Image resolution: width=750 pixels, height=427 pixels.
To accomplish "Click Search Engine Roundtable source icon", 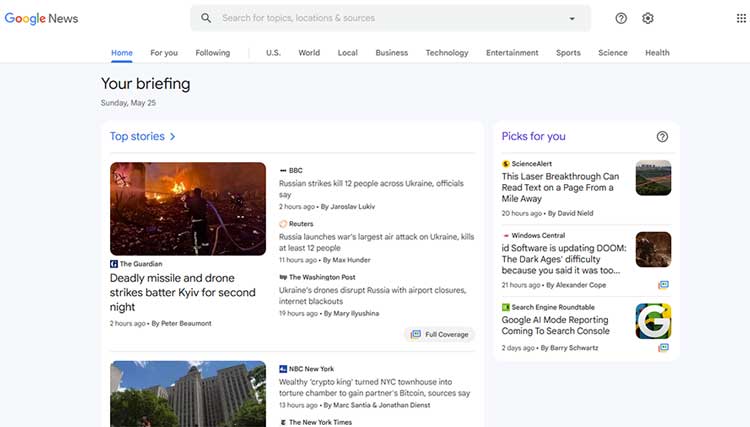I will click(x=506, y=307).
